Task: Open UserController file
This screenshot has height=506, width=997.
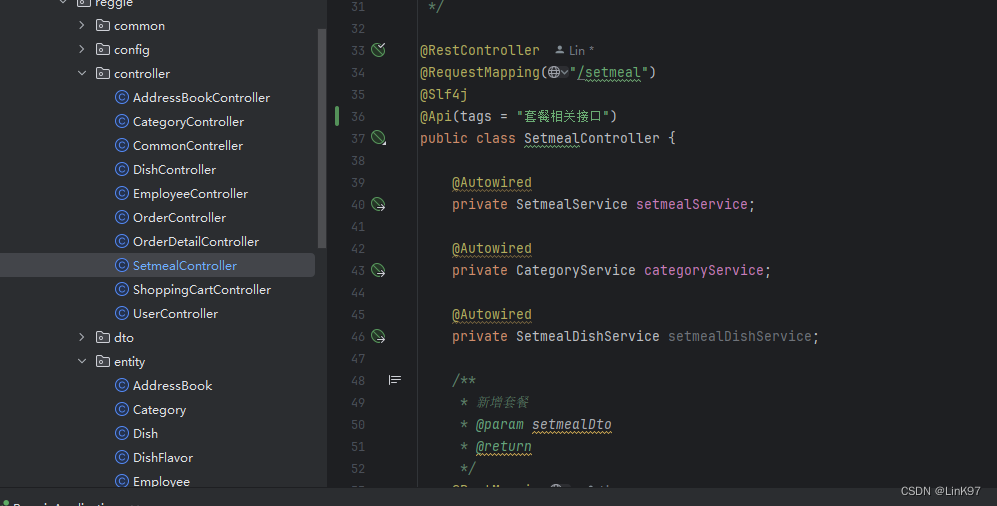Action: tap(175, 313)
